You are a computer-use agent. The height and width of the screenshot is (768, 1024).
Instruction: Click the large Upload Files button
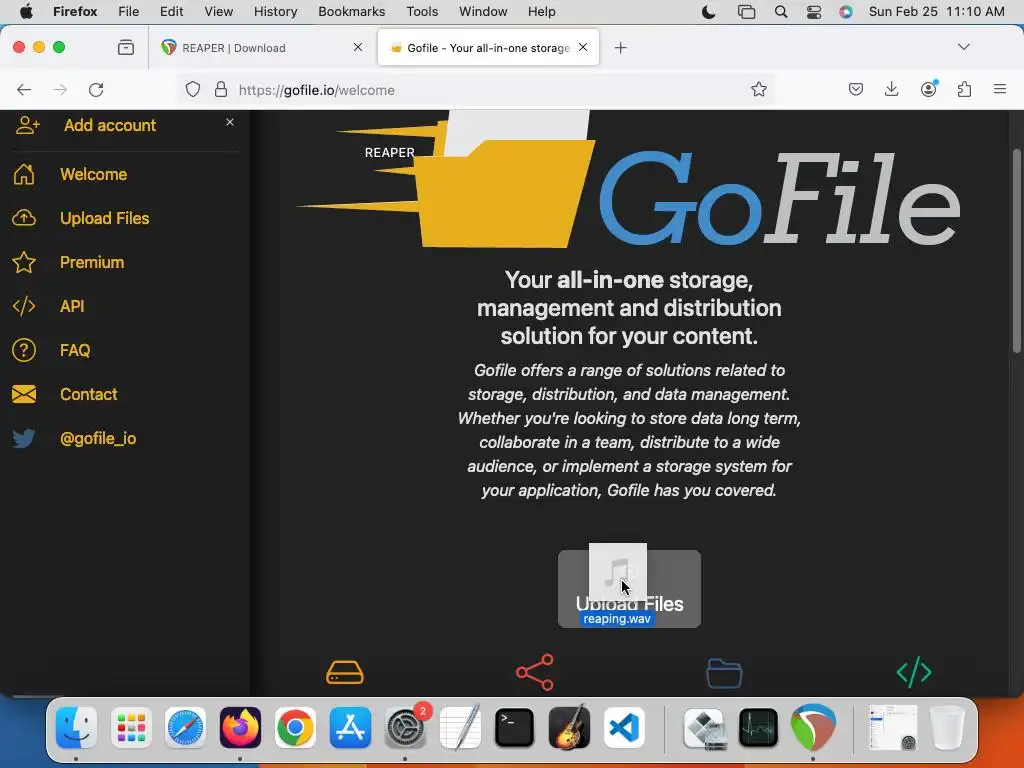click(629, 588)
